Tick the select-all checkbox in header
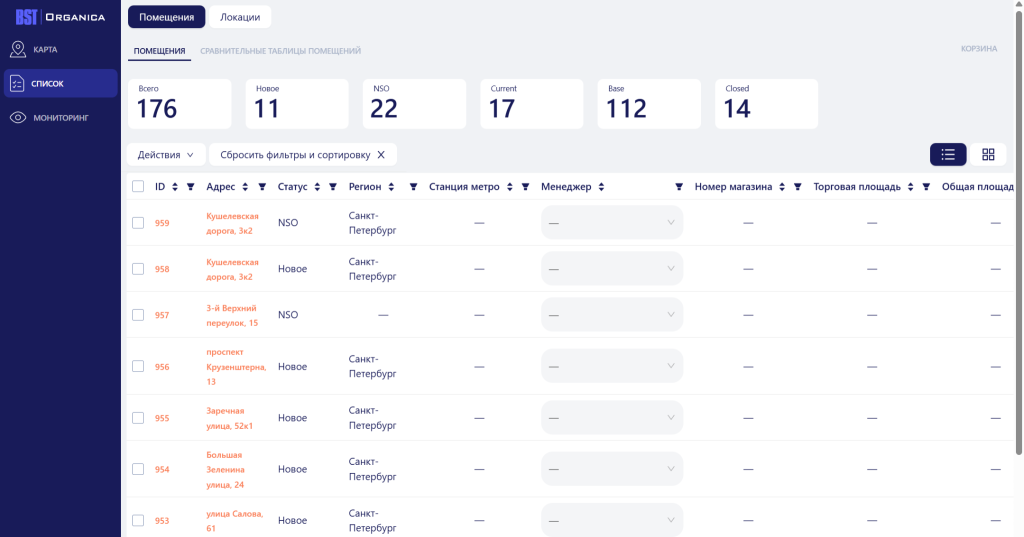This screenshot has height=537, width=1024. (x=138, y=187)
